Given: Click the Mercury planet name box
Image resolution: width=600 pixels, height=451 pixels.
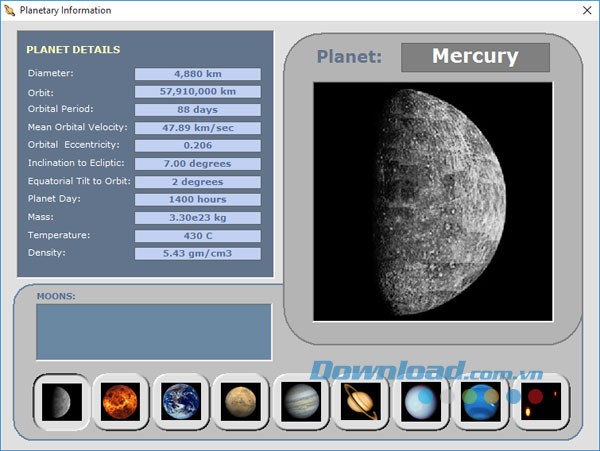Looking at the screenshot, I should (x=475, y=57).
